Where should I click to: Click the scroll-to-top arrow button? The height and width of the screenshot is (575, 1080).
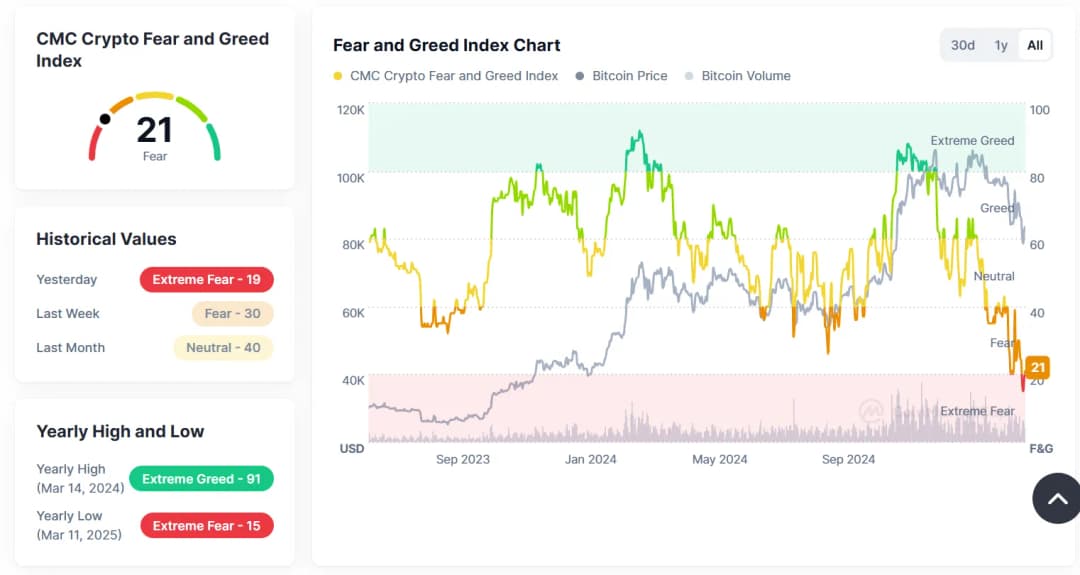pos(1057,497)
